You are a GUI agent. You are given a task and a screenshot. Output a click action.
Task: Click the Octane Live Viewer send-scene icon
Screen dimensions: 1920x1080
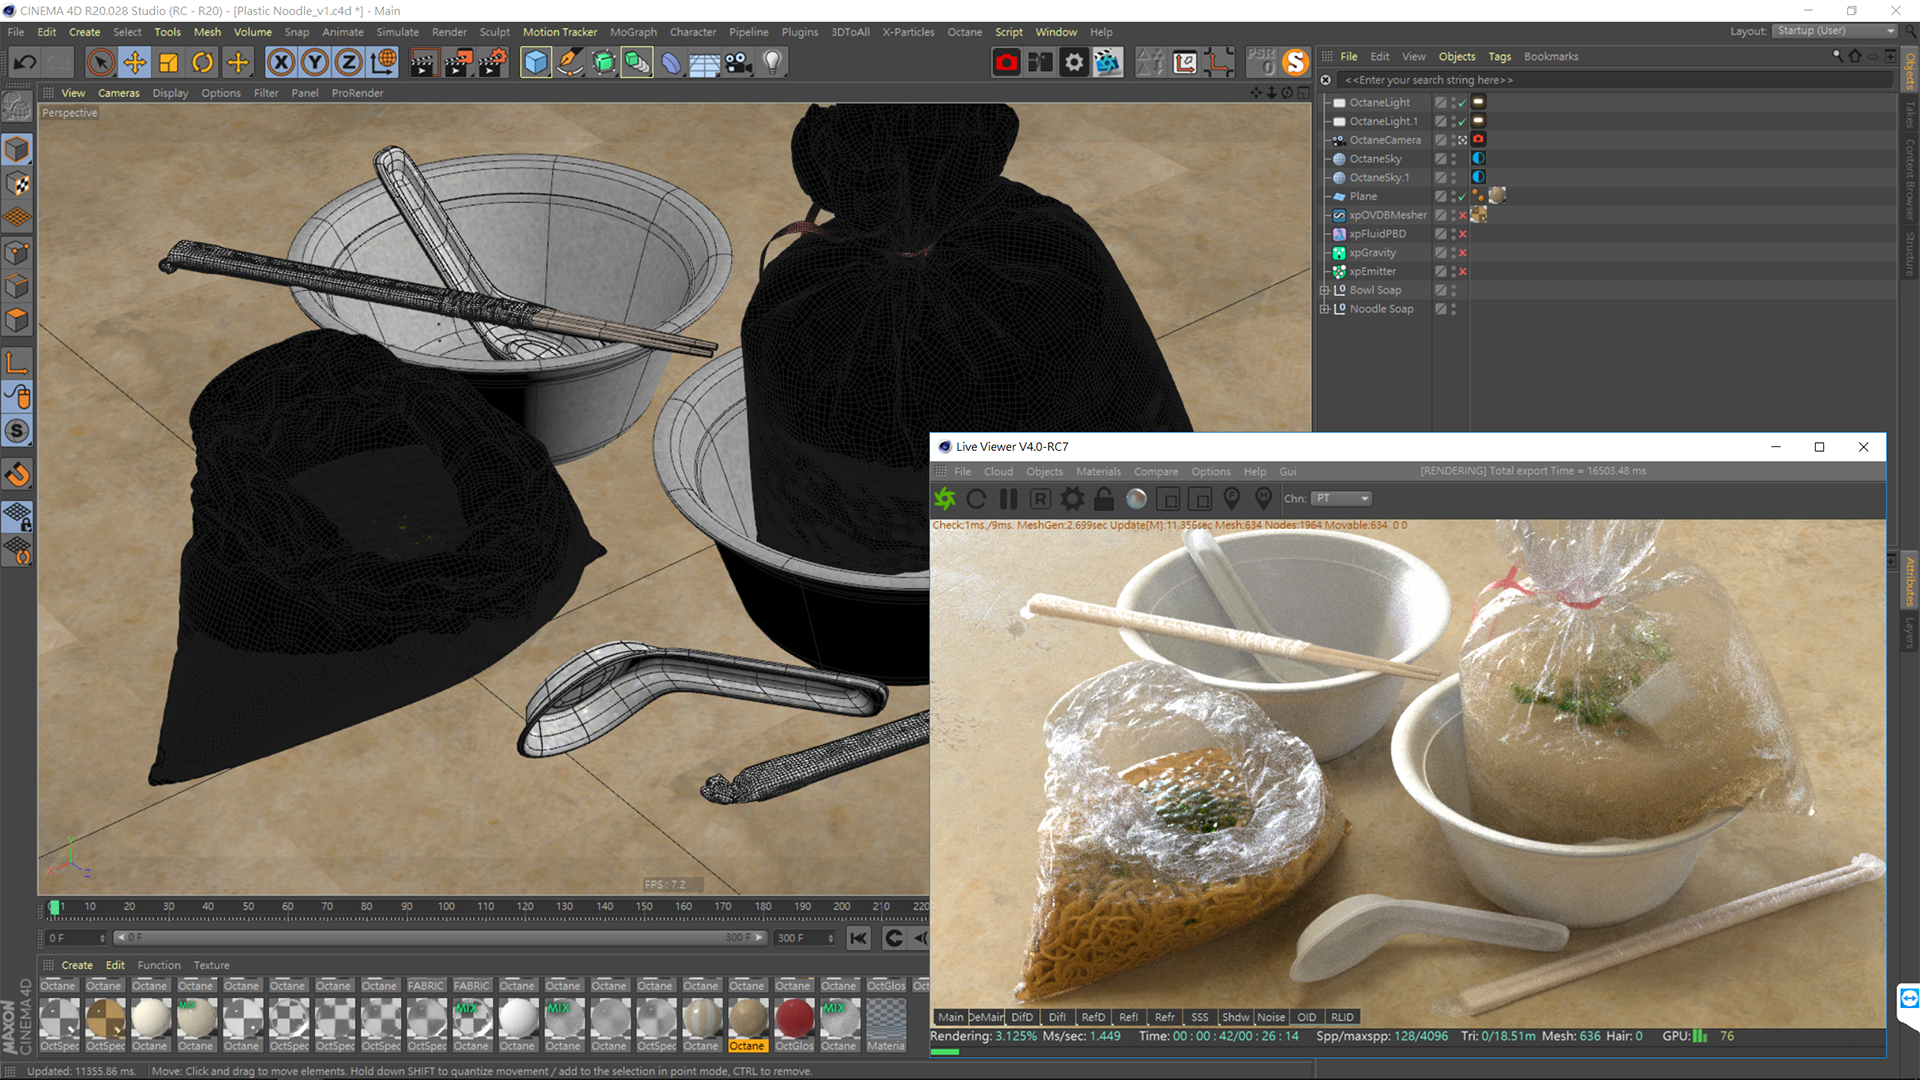pos(945,498)
